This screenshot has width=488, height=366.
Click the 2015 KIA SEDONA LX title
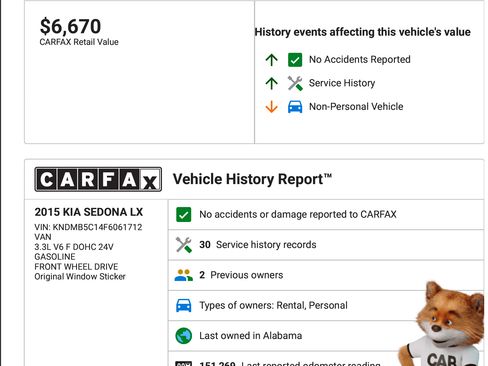coord(89,212)
